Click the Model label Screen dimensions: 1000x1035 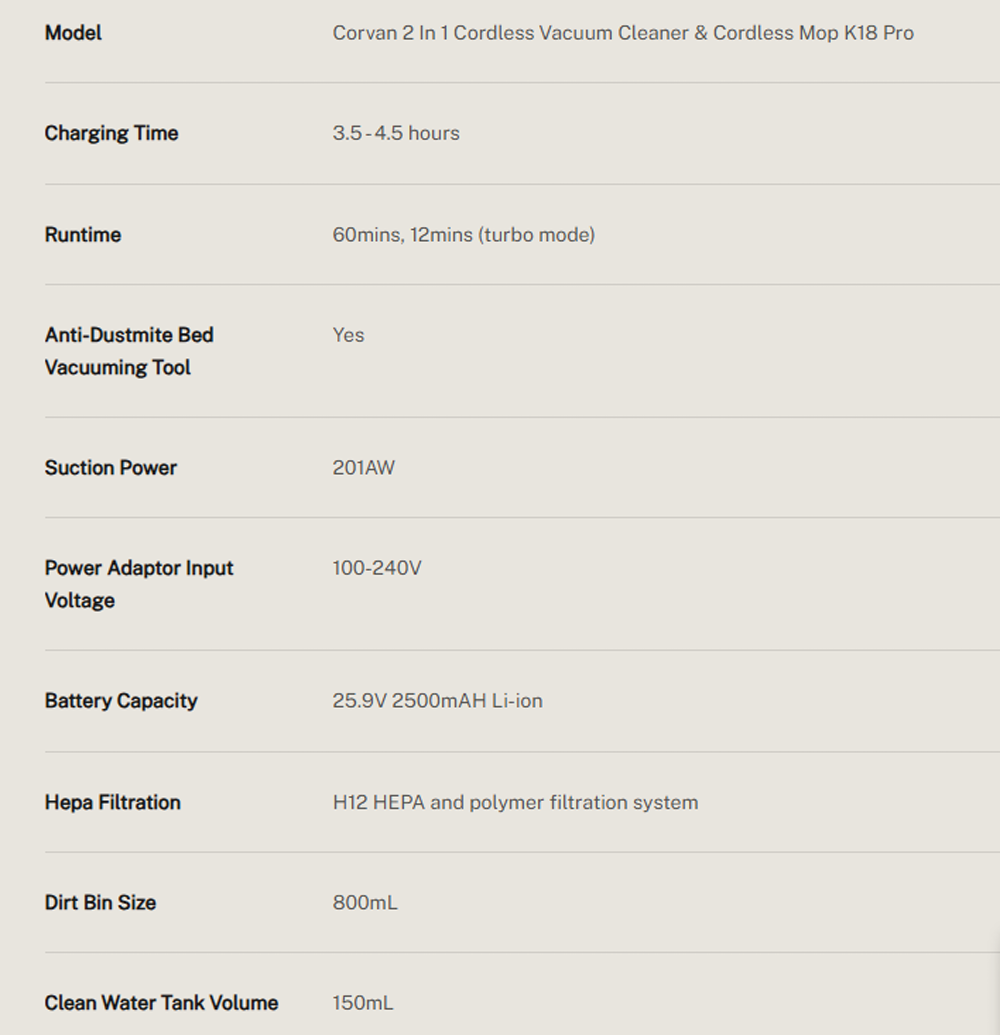[73, 33]
